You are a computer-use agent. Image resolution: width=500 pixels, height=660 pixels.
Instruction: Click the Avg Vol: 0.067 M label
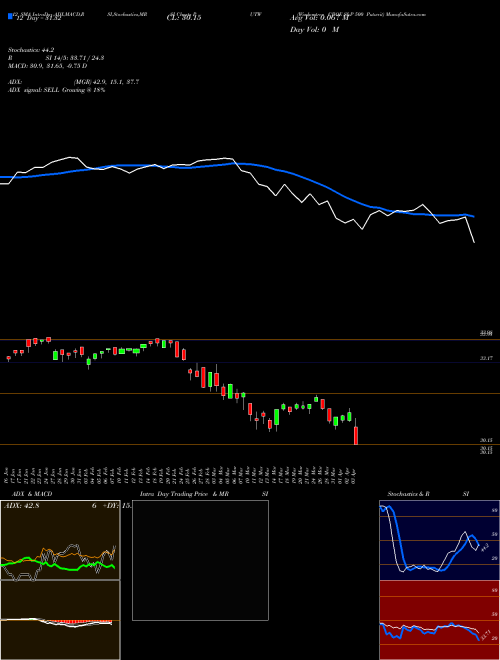pyautogui.click(x=317, y=18)
